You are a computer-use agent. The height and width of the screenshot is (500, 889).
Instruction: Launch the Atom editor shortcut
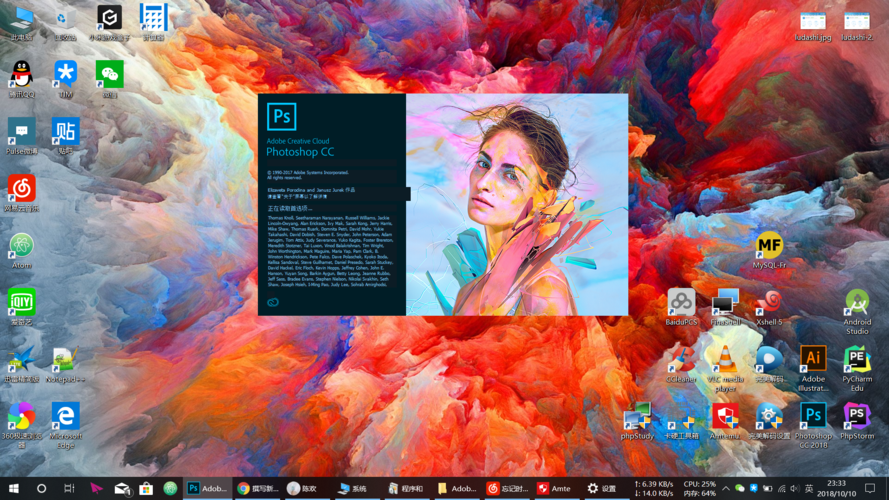point(22,251)
